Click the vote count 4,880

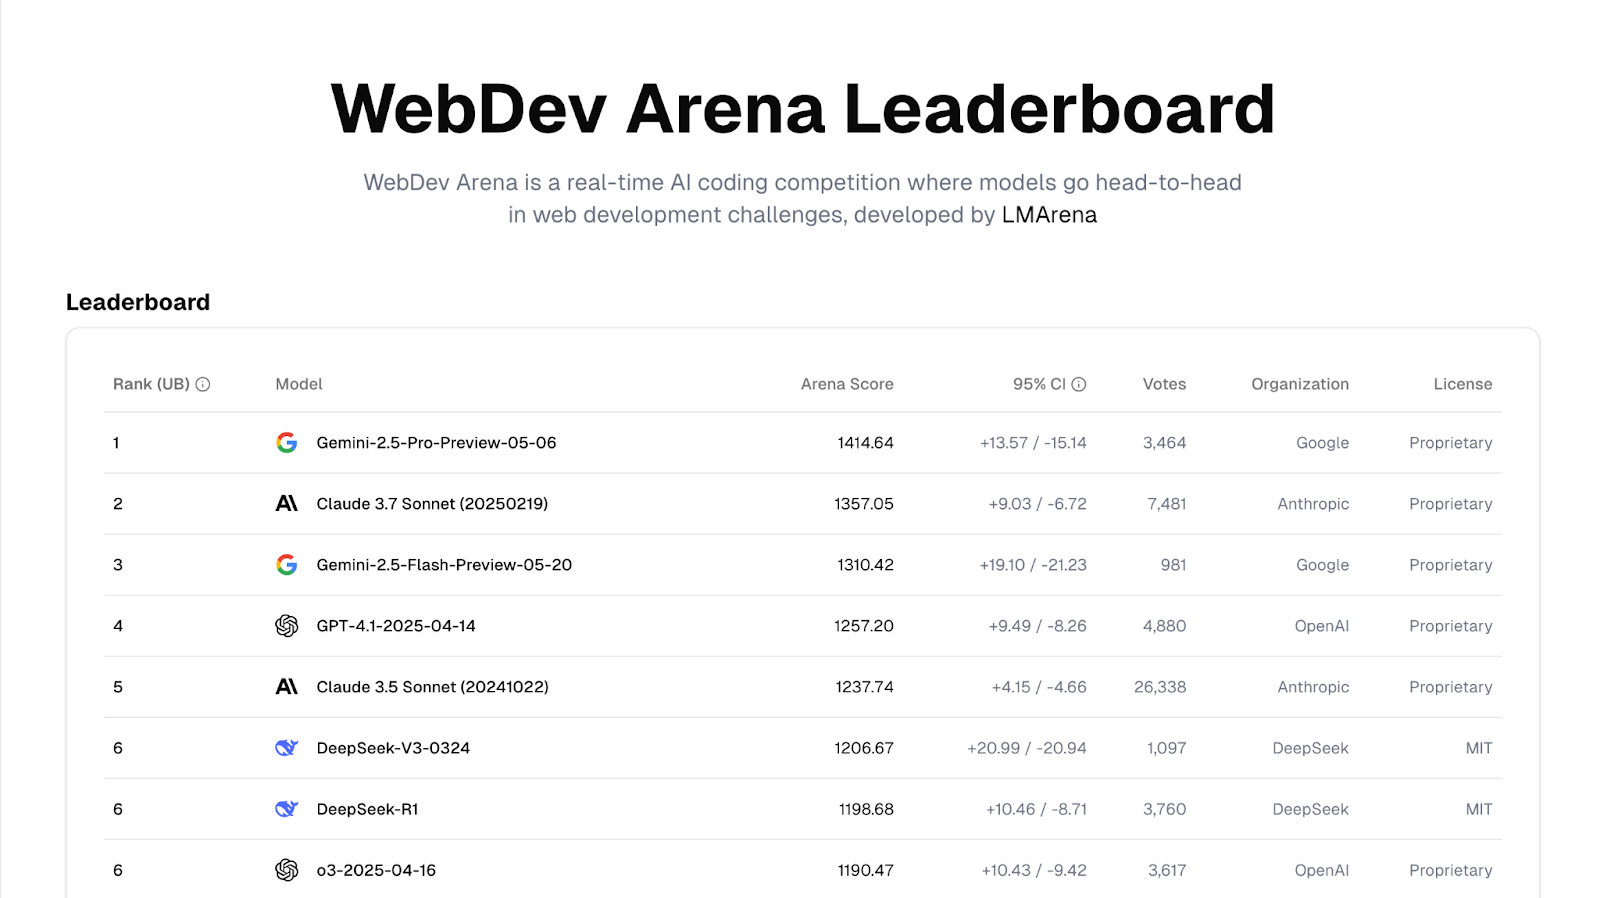[1165, 626]
